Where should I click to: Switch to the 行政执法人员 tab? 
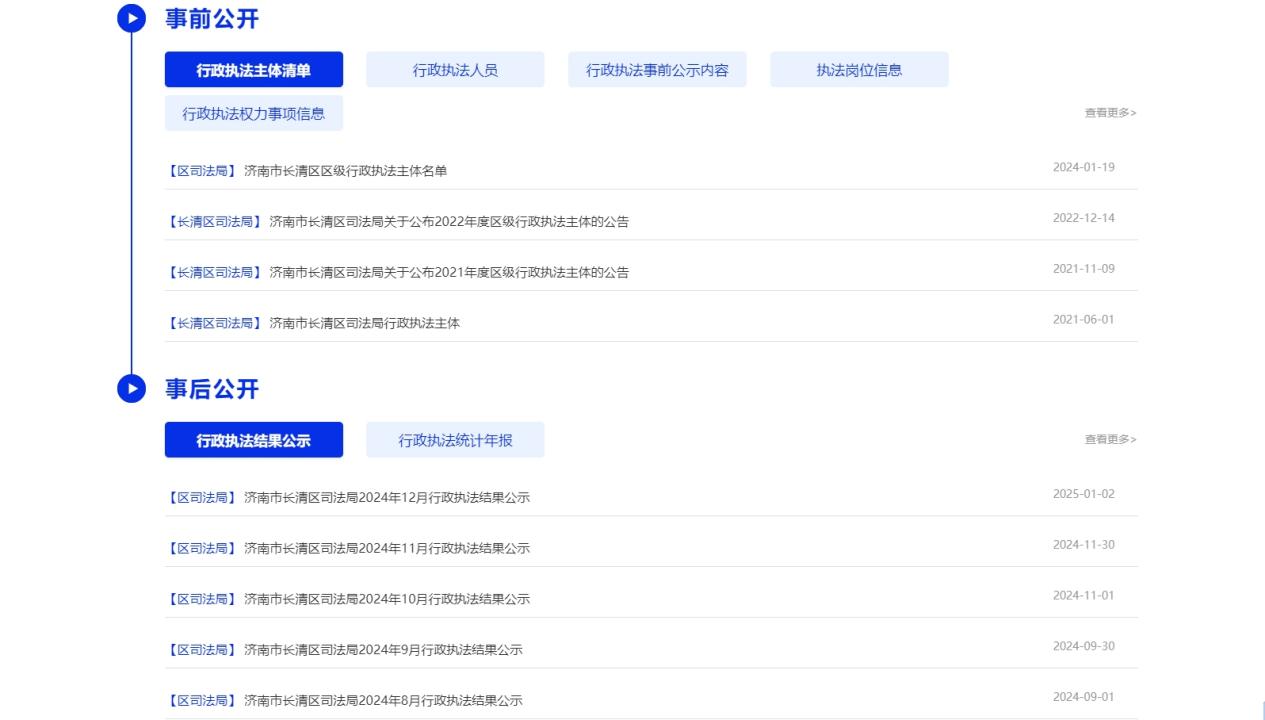[455, 70]
